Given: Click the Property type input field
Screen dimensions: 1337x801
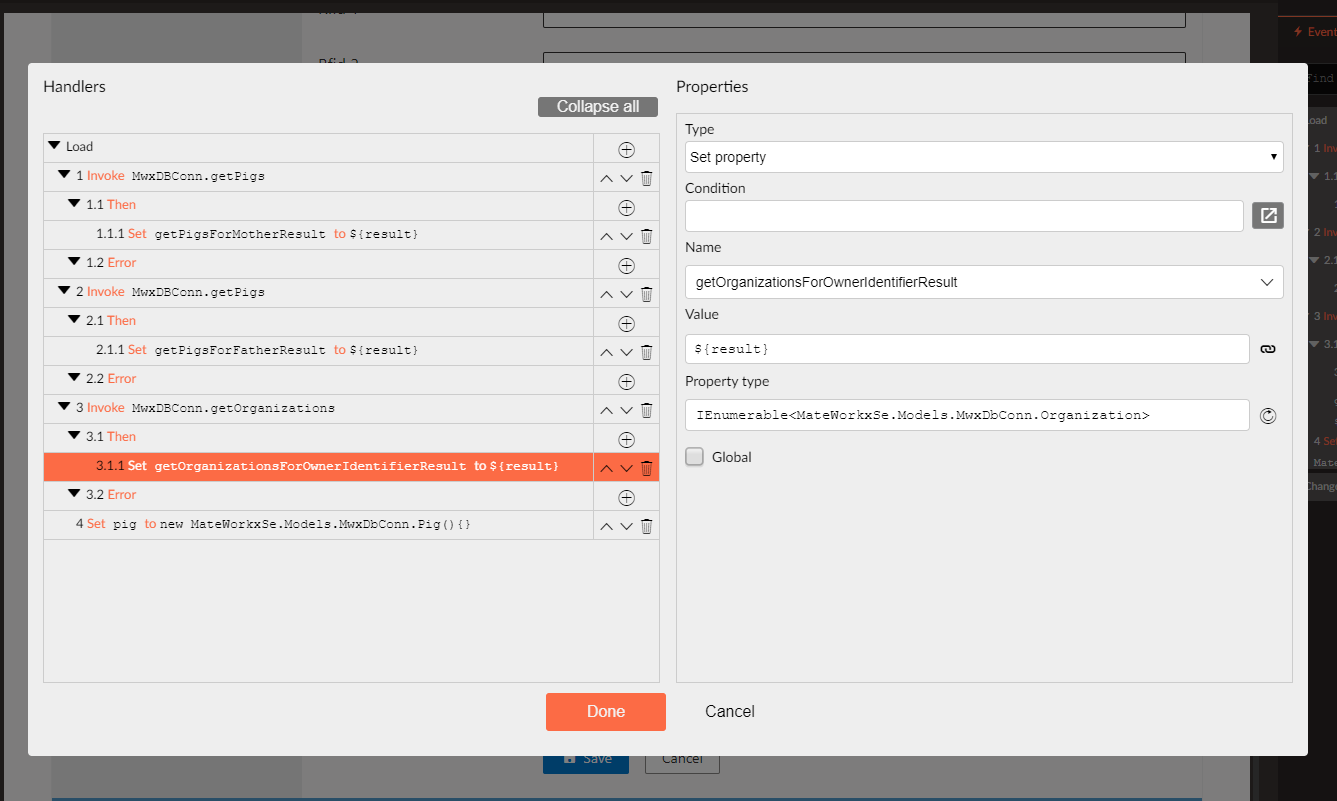Looking at the screenshot, I should click(967, 415).
